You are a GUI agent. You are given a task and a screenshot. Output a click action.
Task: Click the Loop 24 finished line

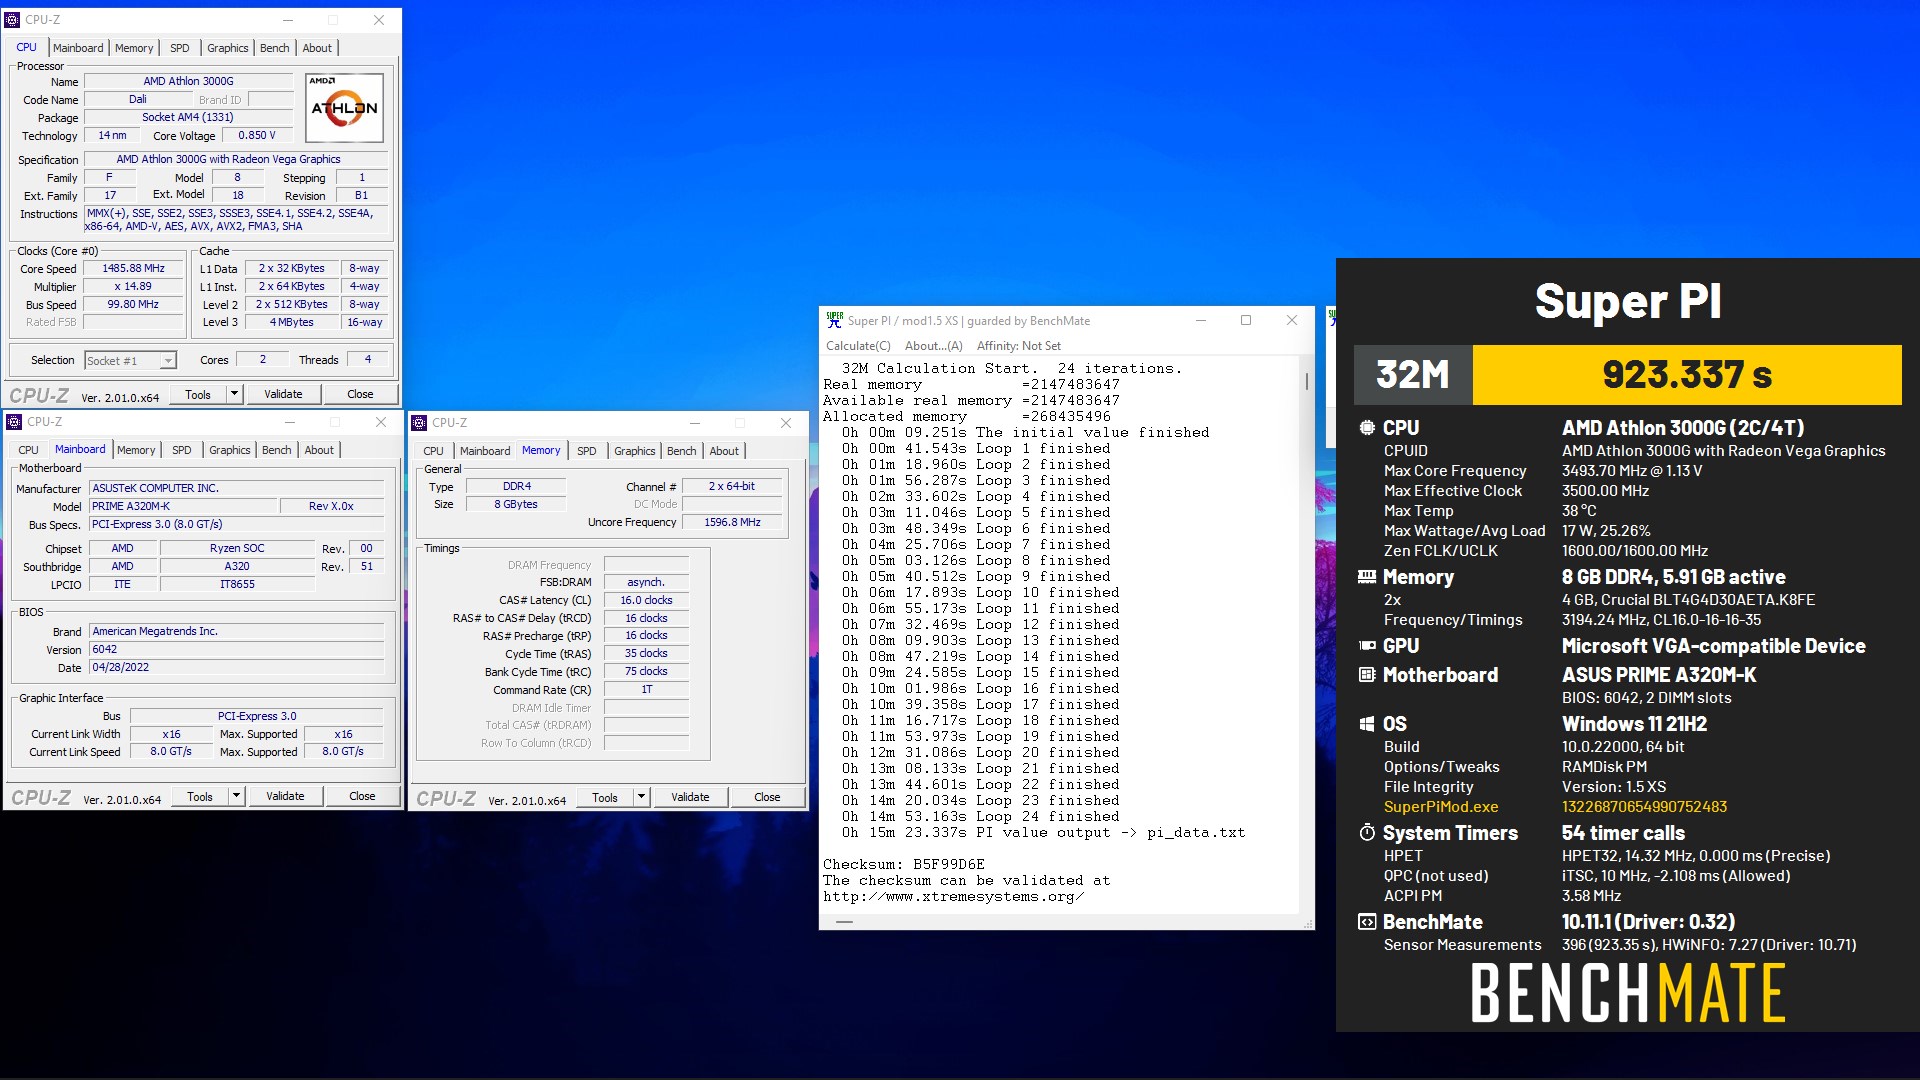pos(980,816)
